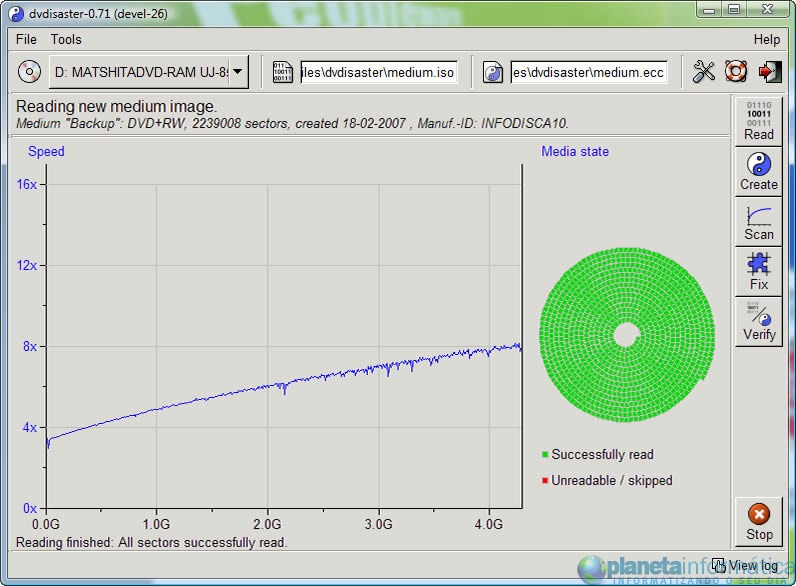796x586 pixels.
Task: Click the green Successfully read legend swatch
Action: [545, 454]
